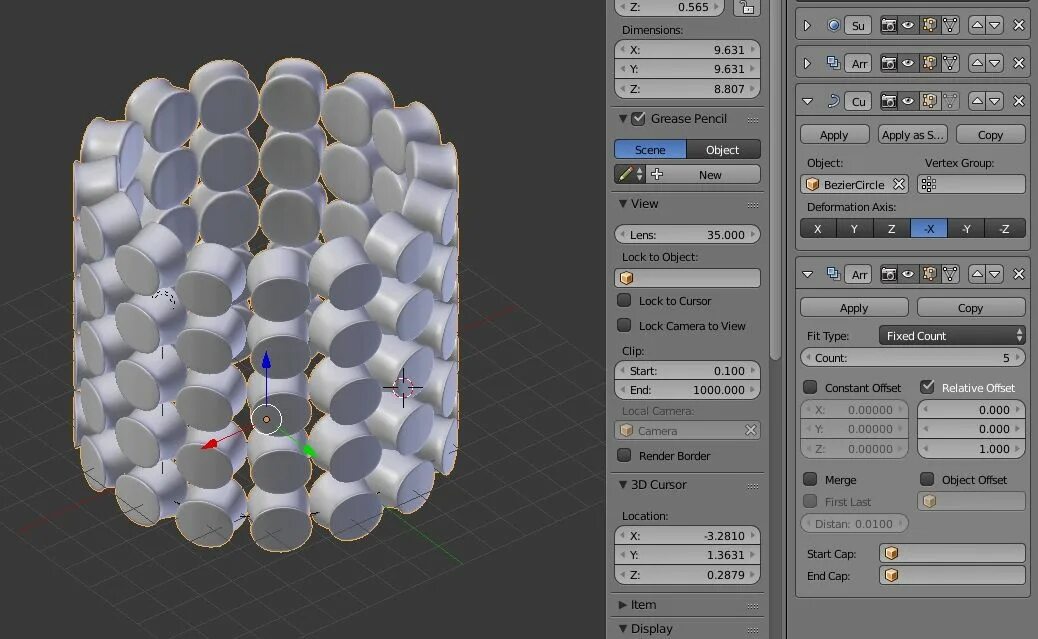Enable Render Border checkbox
The image size is (1038, 639).
click(x=624, y=455)
